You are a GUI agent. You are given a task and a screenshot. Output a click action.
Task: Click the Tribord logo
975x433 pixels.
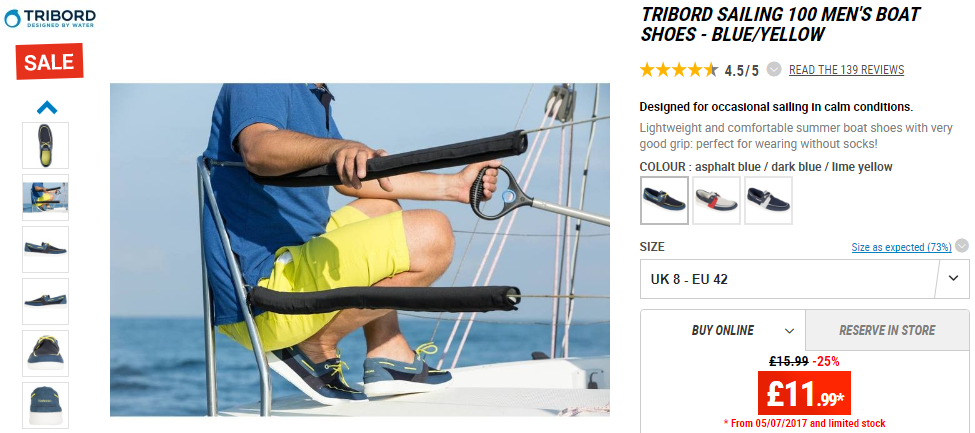point(50,18)
